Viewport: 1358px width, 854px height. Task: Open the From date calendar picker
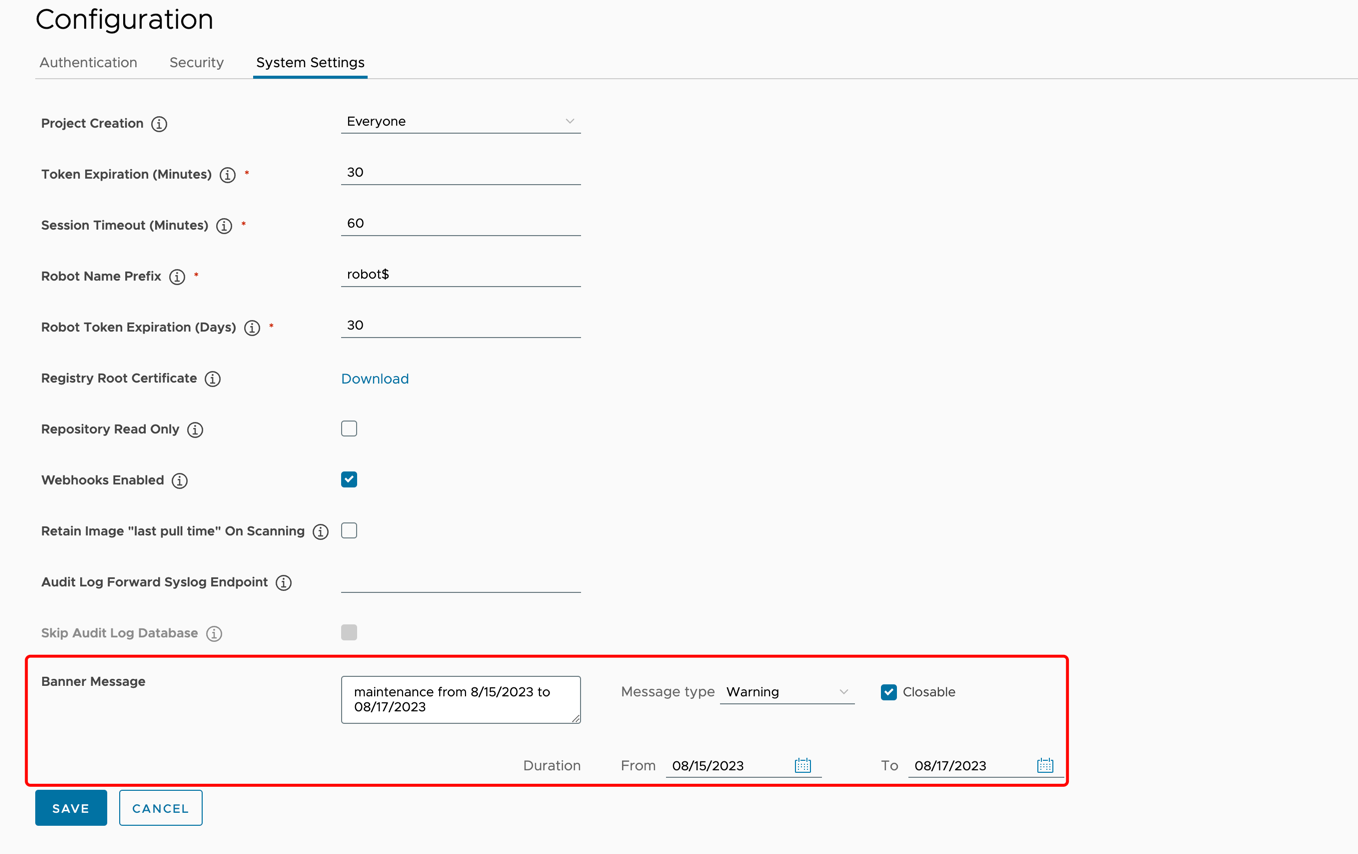(803, 765)
